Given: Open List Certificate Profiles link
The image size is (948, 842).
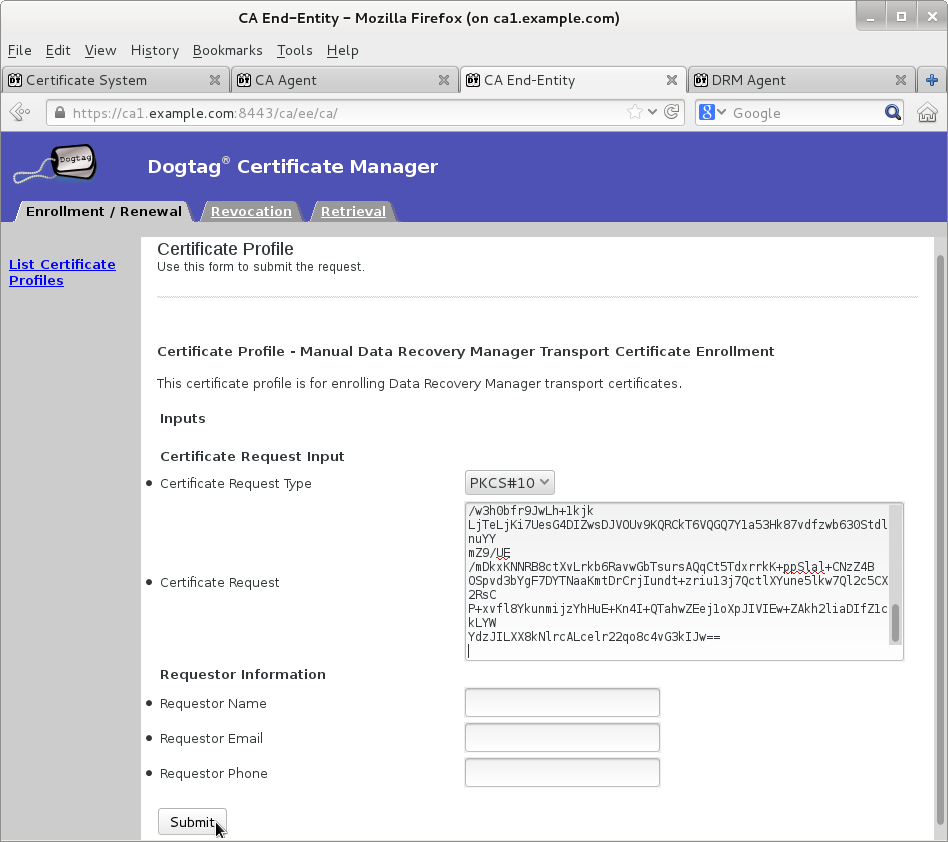Looking at the screenshot, I should pos(62,273).
